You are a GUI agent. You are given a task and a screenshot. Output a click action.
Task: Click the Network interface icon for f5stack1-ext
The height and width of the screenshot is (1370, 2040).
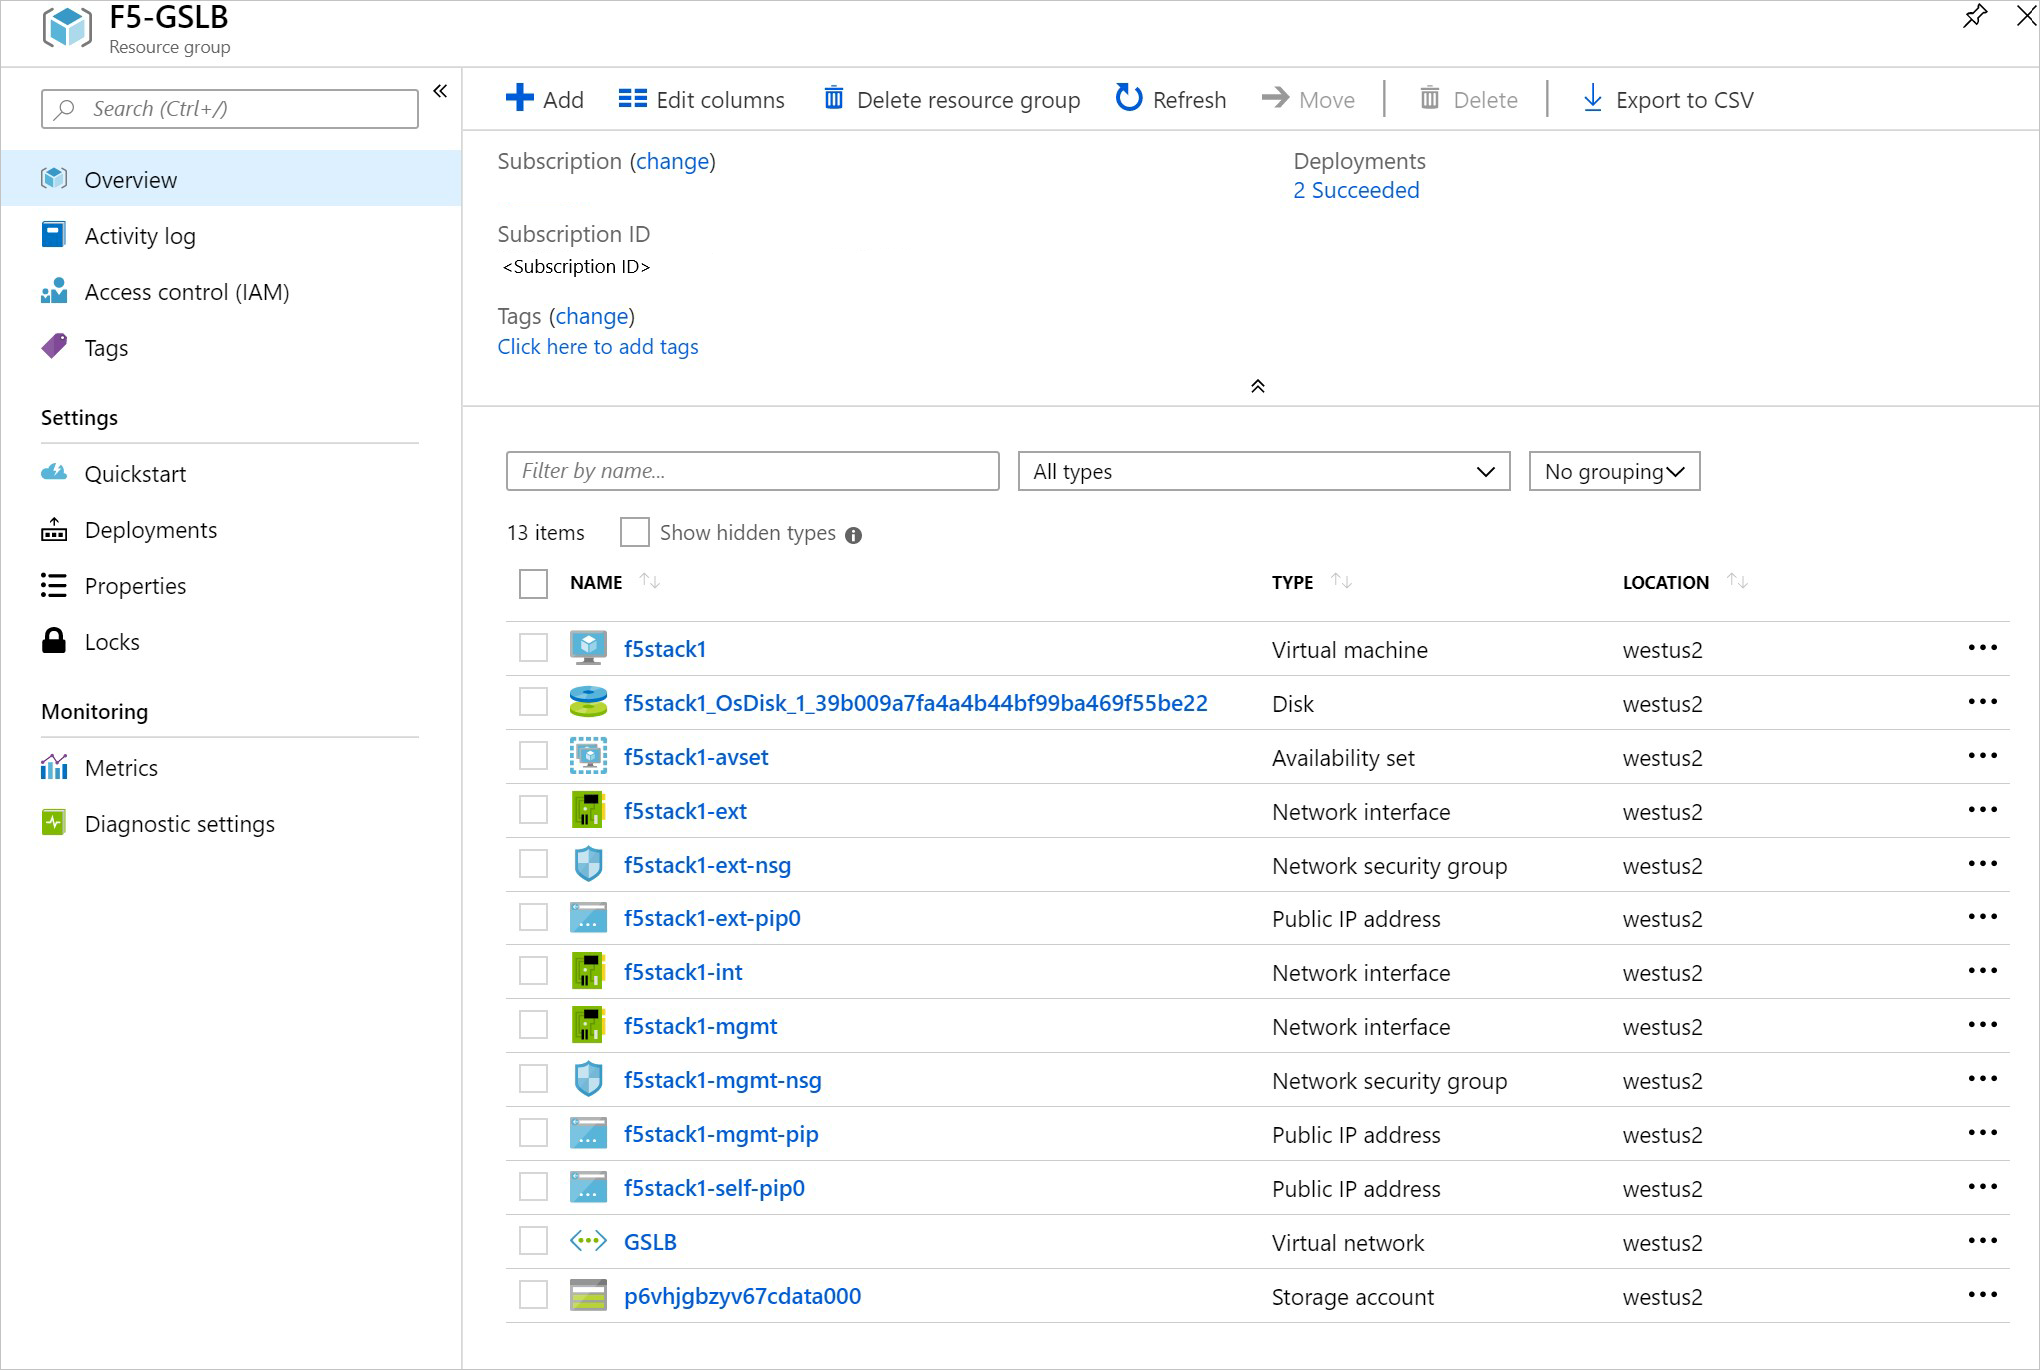click(x=587, y=810)
